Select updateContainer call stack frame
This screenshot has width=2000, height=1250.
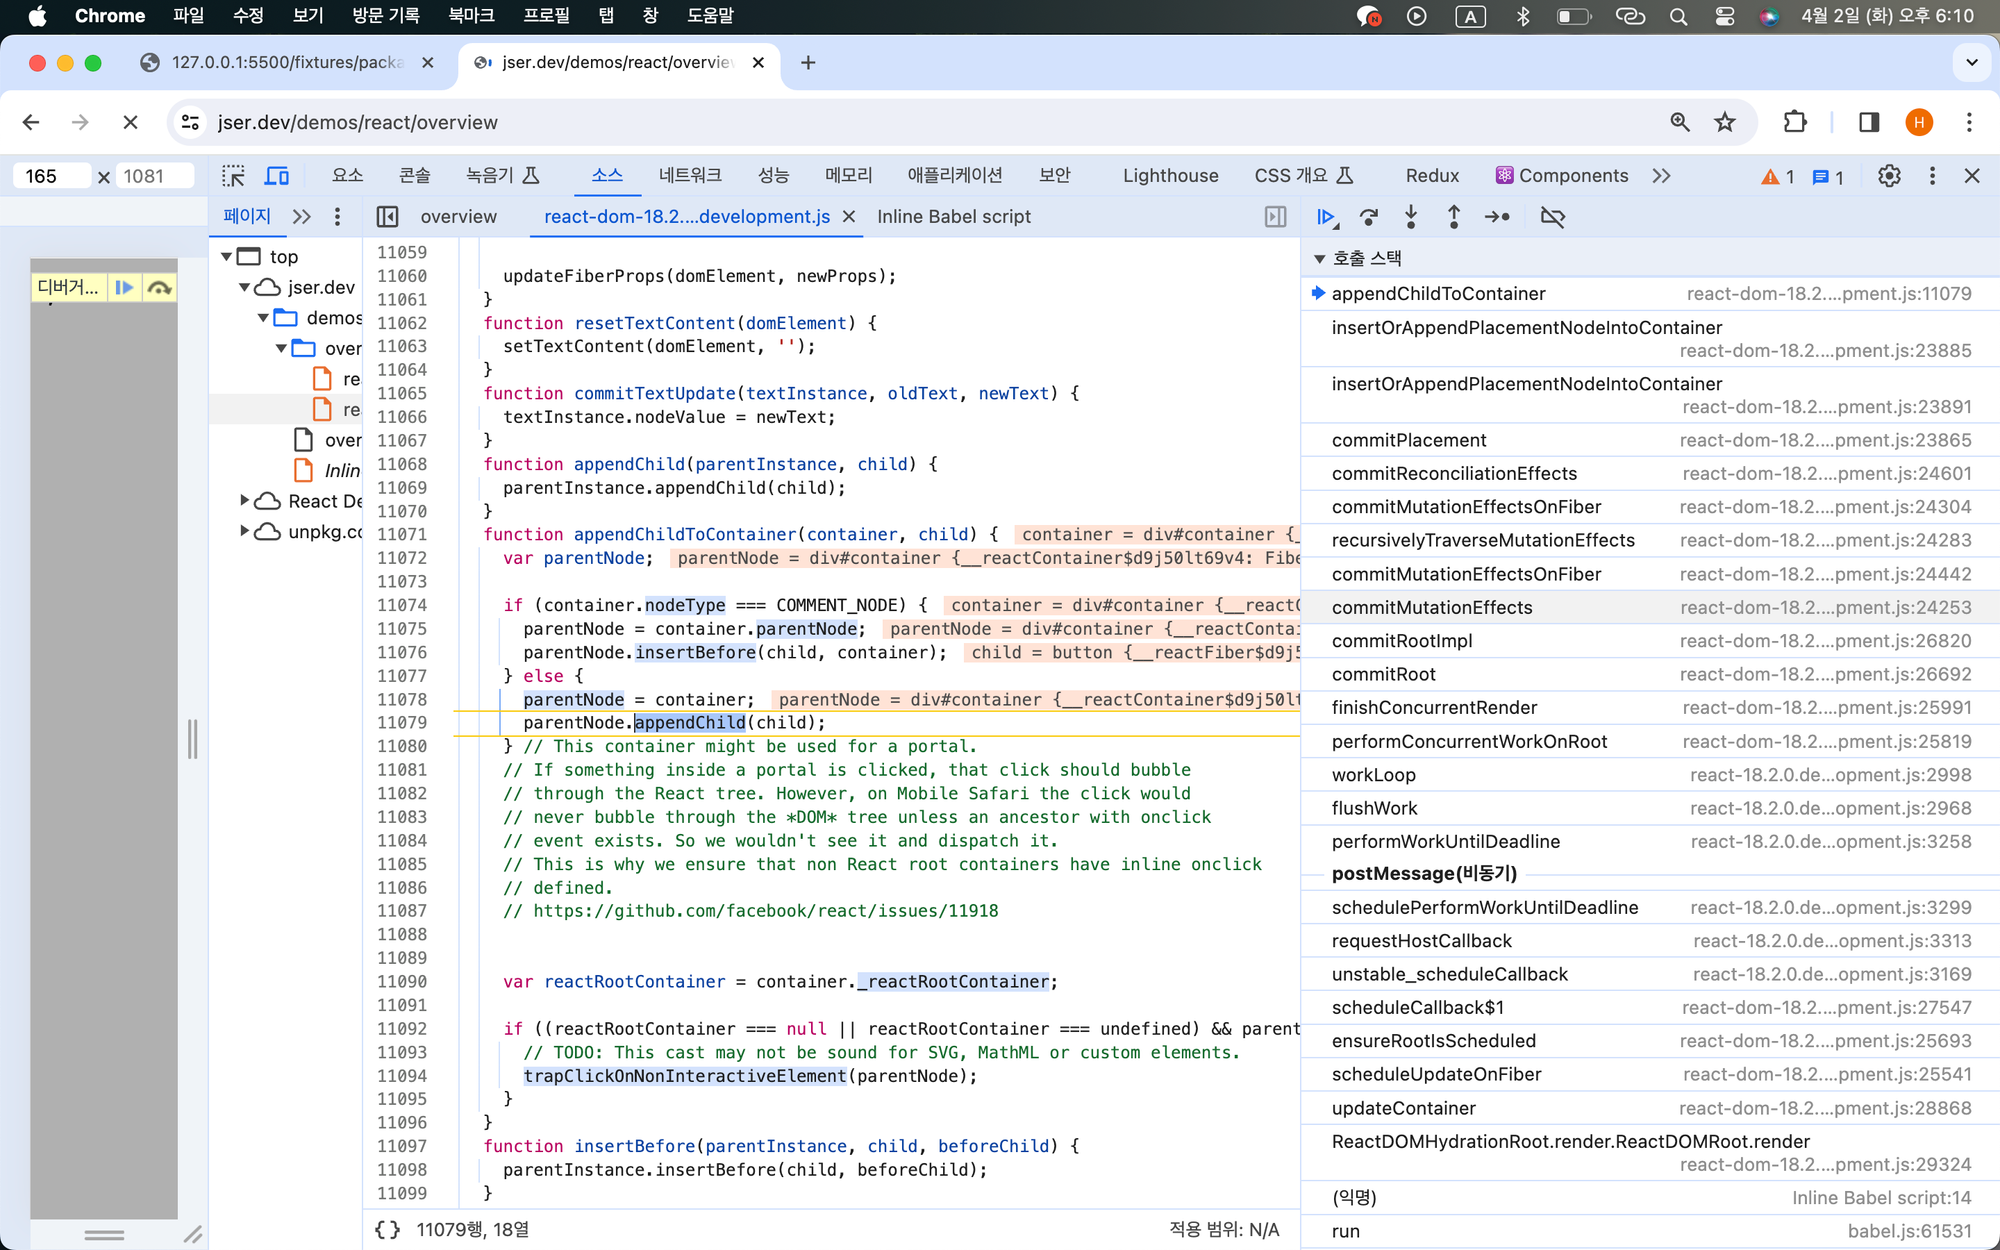click(1650, 1109)
